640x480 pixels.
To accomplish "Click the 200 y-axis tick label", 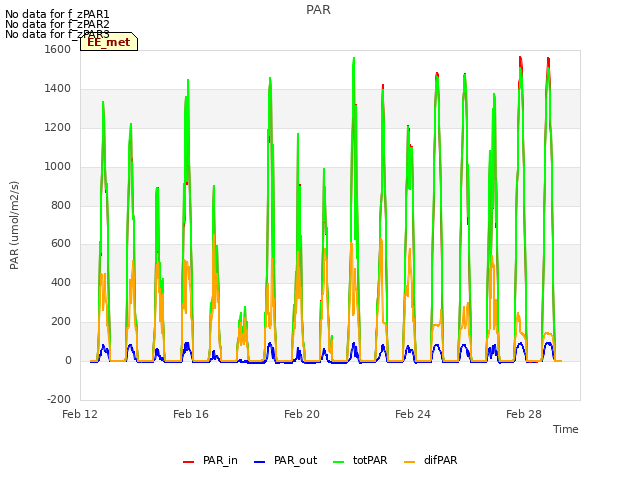I will [61, 322].
